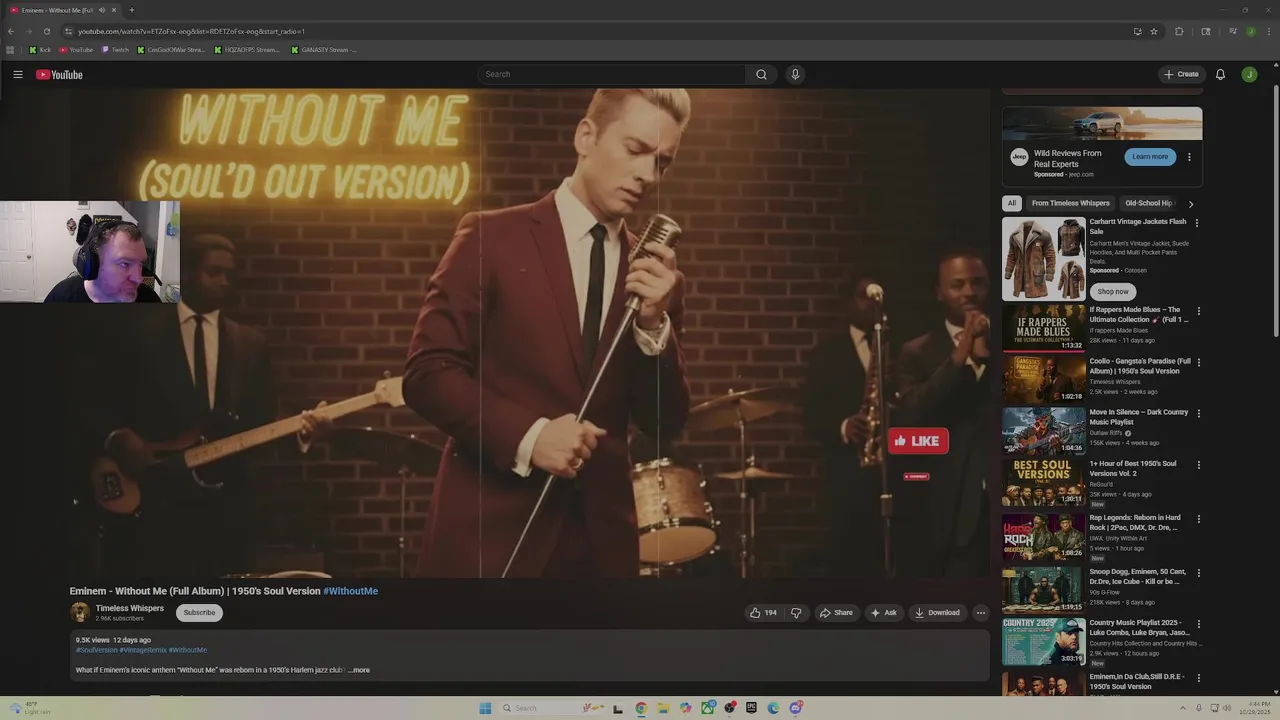Mute the tab via speaker icon
This screenshot has height=720, width=1280.
tap(102, 10)
